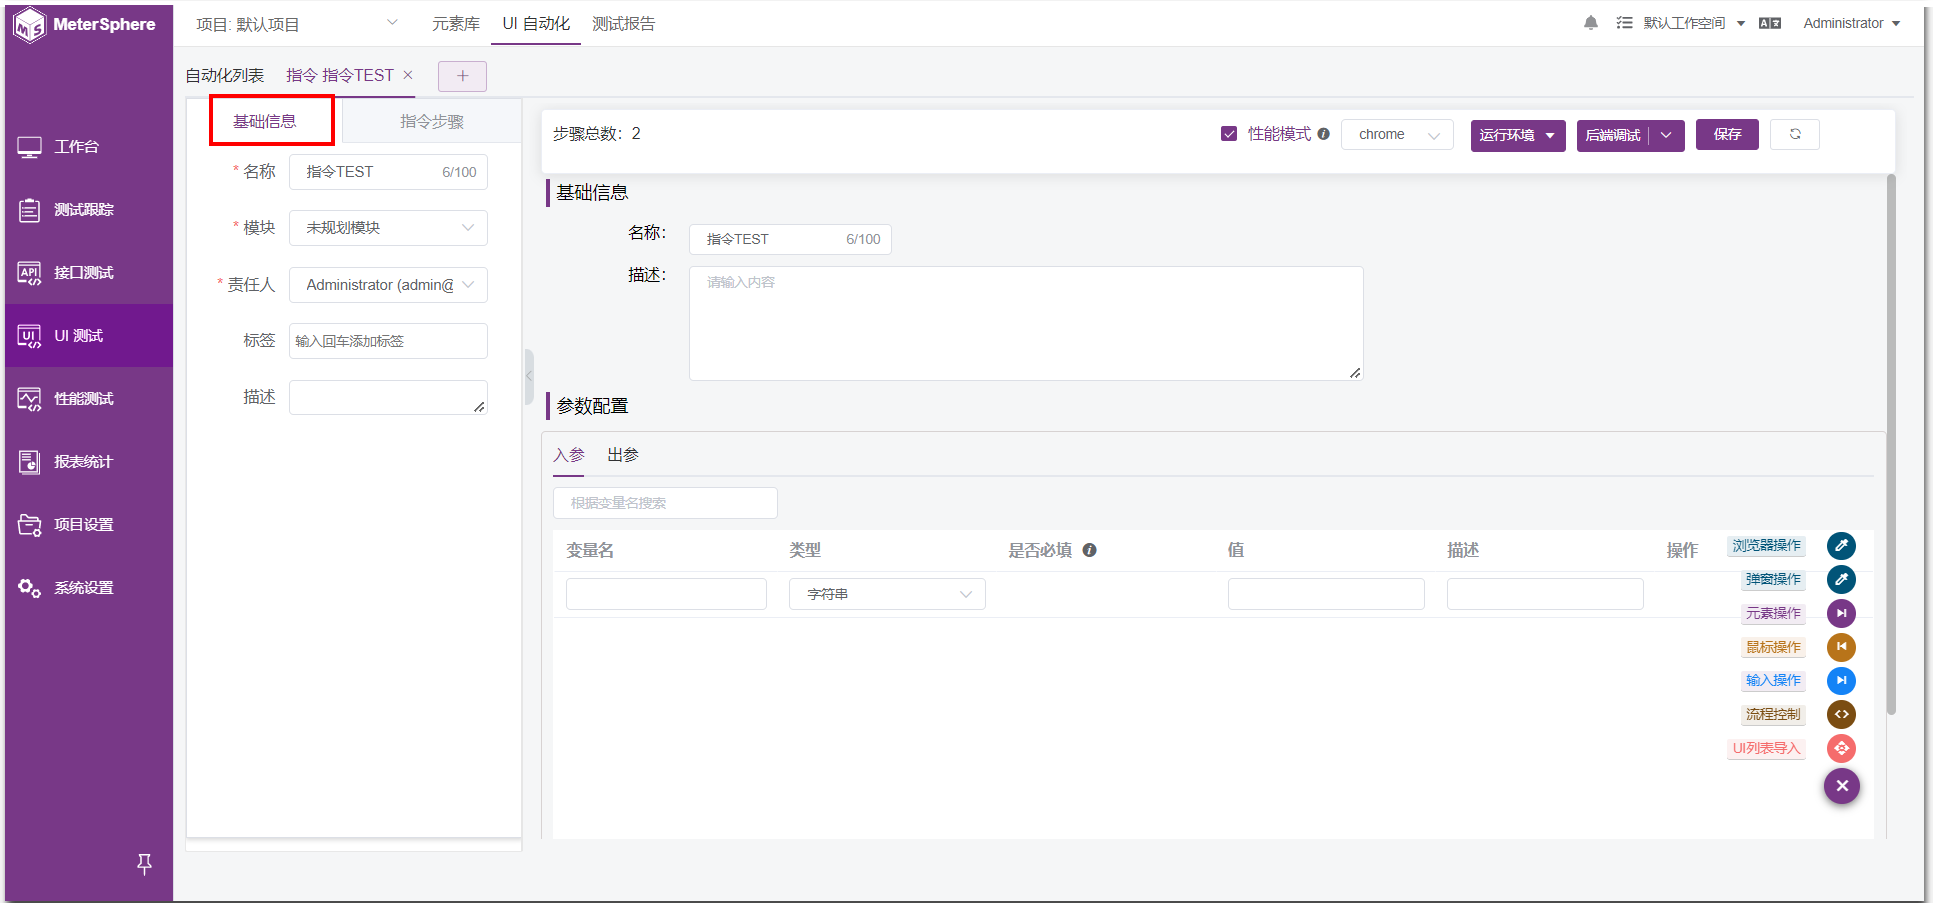Click the UI列表导入 red import icon

click(x=1841, y=748)
